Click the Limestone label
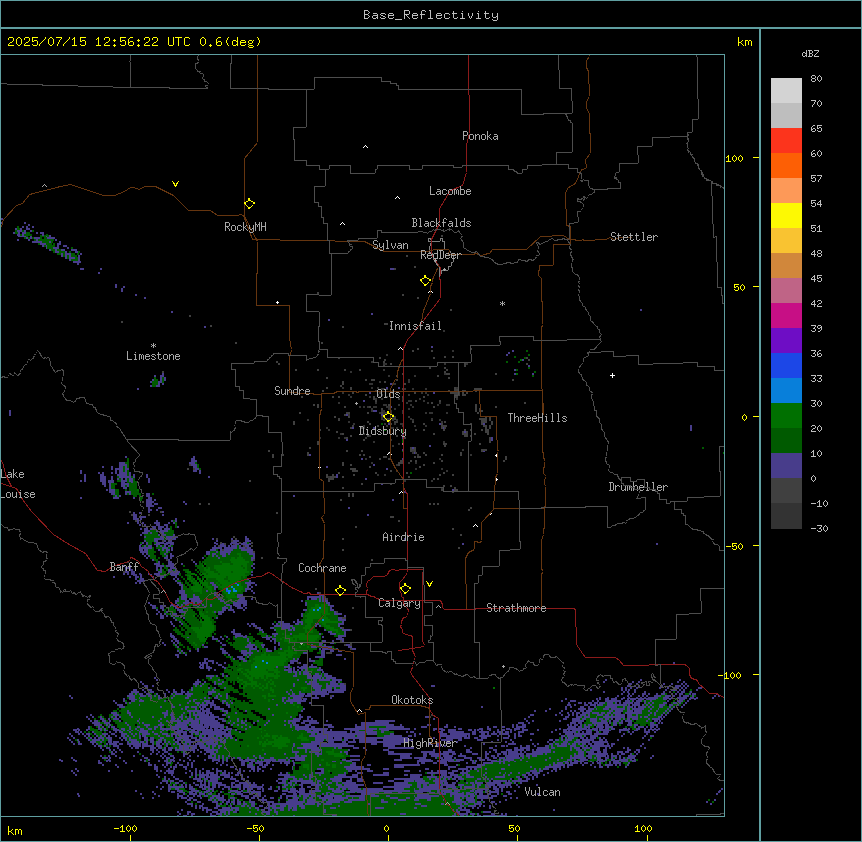 pos(153,356)
